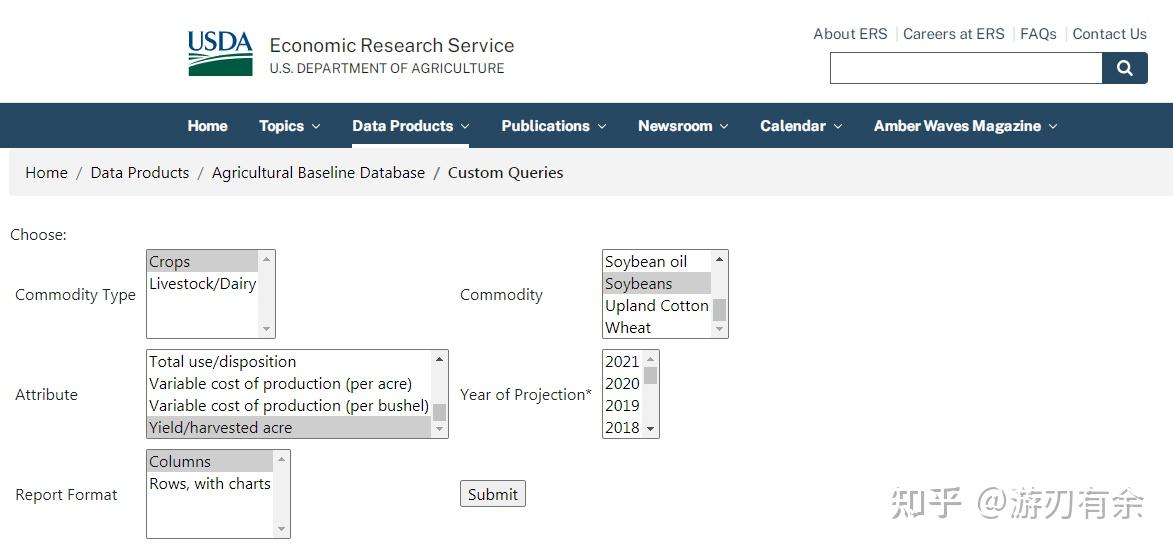This screenshot has height=550, width=1173.
Task: Click the USDA logo icon
Action: [x=220, y=53]
